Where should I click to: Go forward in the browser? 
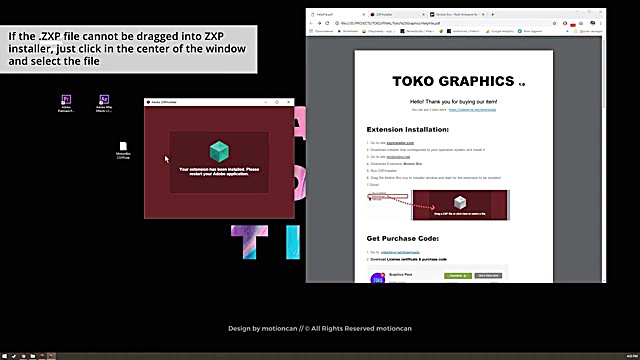(319, 23)
